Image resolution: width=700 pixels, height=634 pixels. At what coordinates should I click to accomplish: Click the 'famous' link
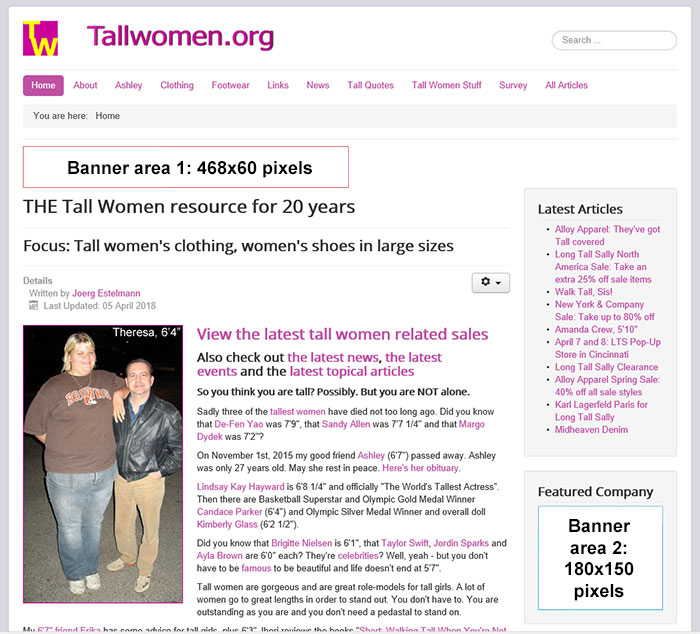[x=256, y=568]
